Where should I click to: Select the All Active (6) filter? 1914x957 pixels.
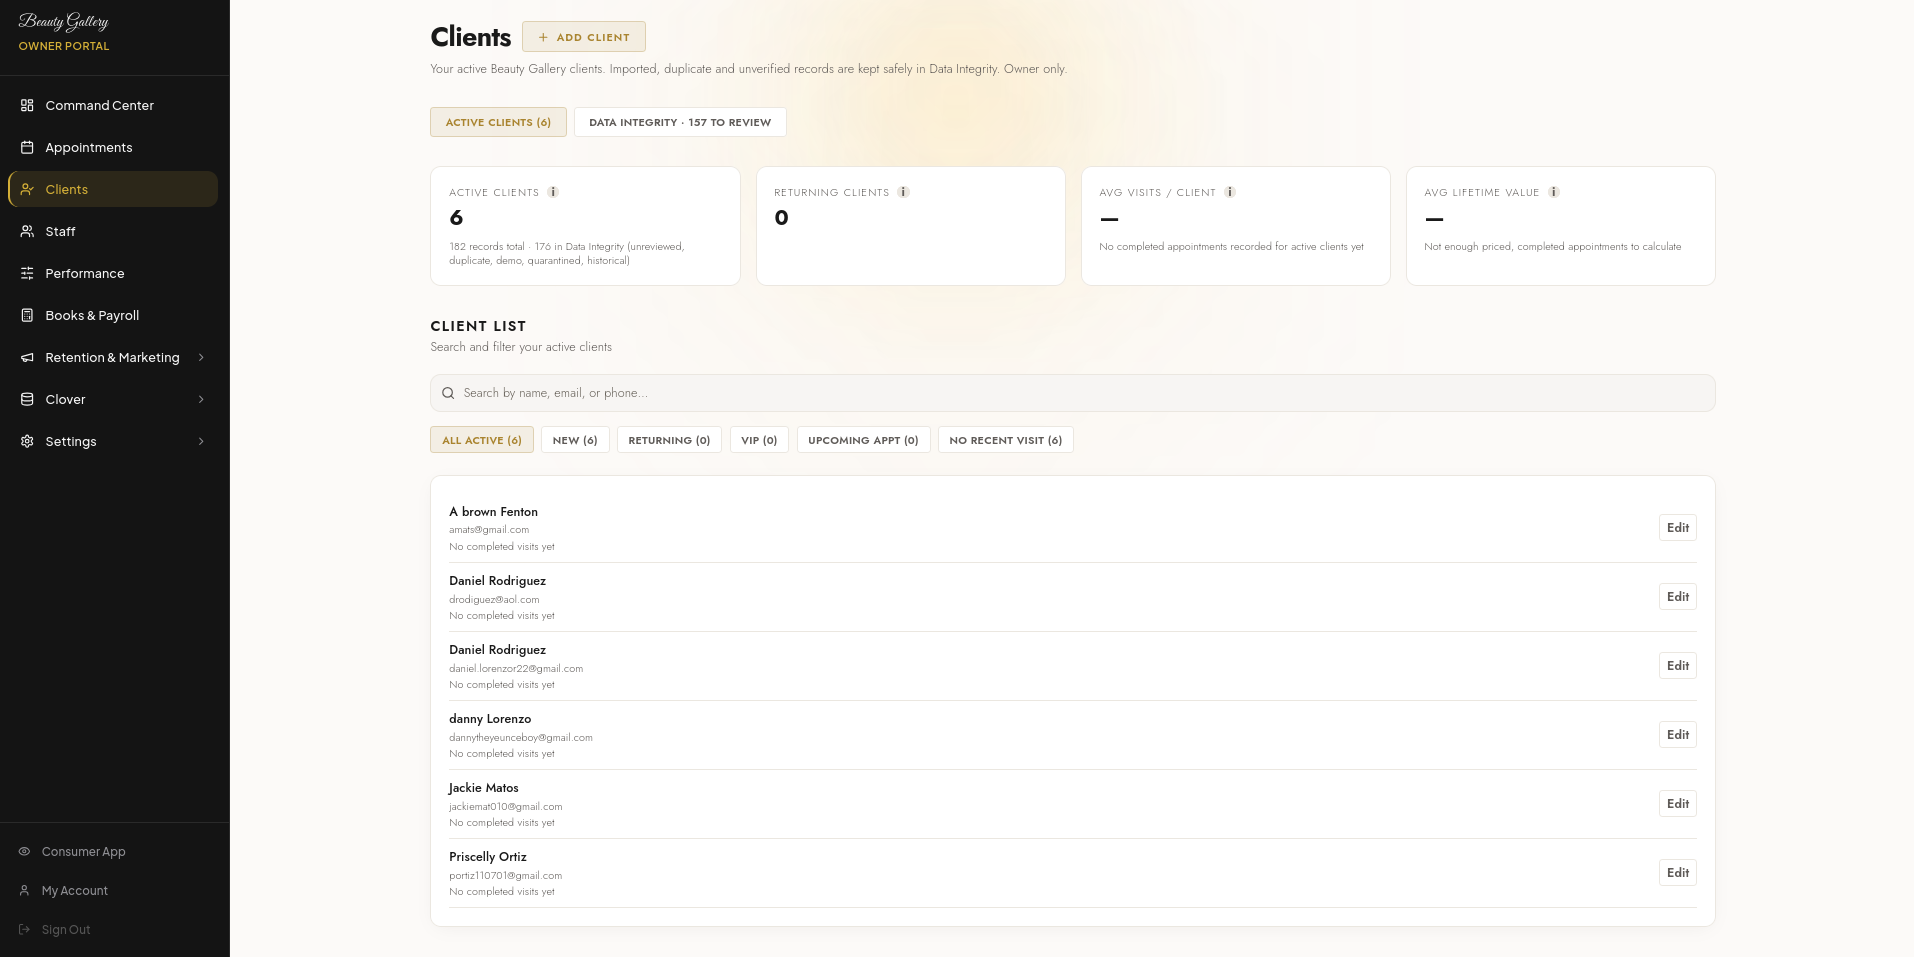click(x=482, y=440)
